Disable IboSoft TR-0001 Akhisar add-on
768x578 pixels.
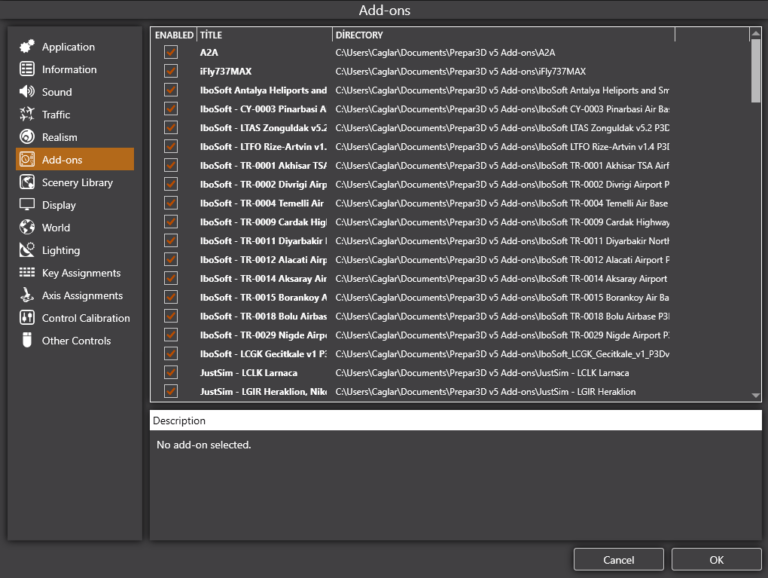tap(170, 166)
